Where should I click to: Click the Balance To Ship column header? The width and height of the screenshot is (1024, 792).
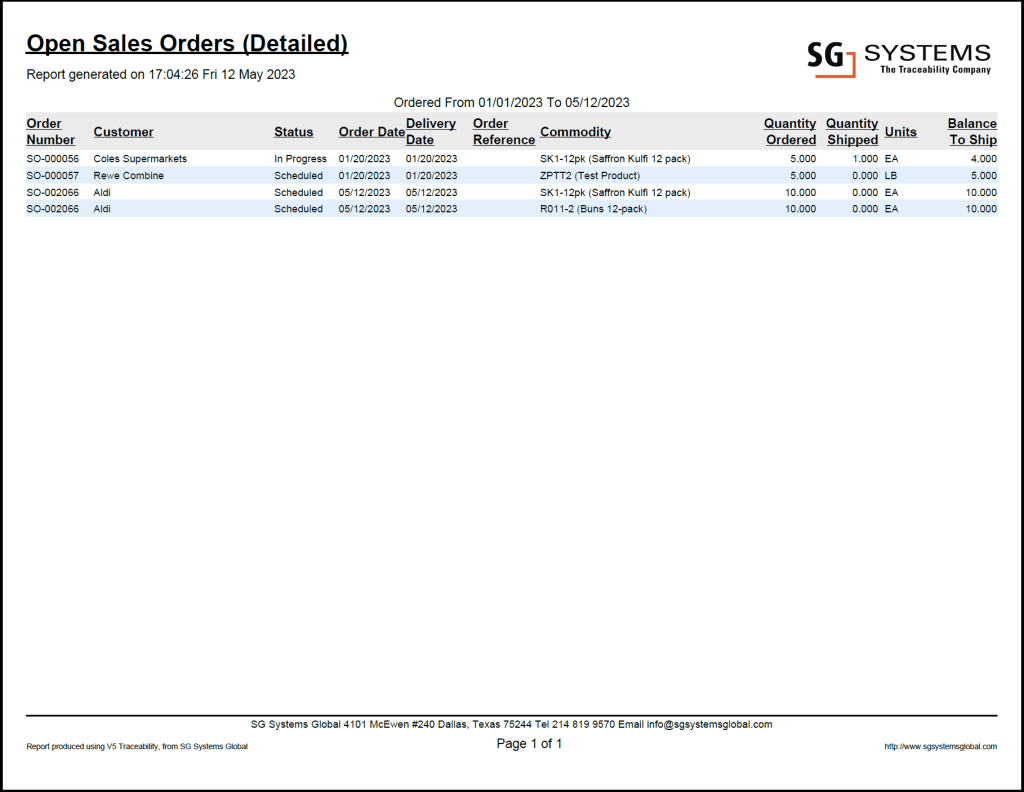[971, 131]
